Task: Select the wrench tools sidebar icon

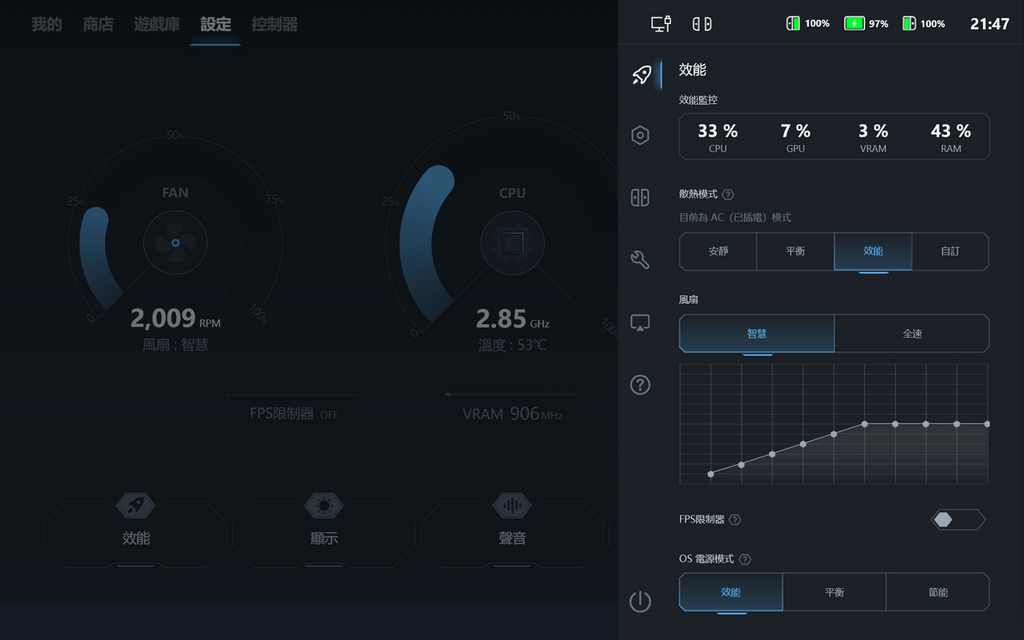Action: (x=641, y=260)
